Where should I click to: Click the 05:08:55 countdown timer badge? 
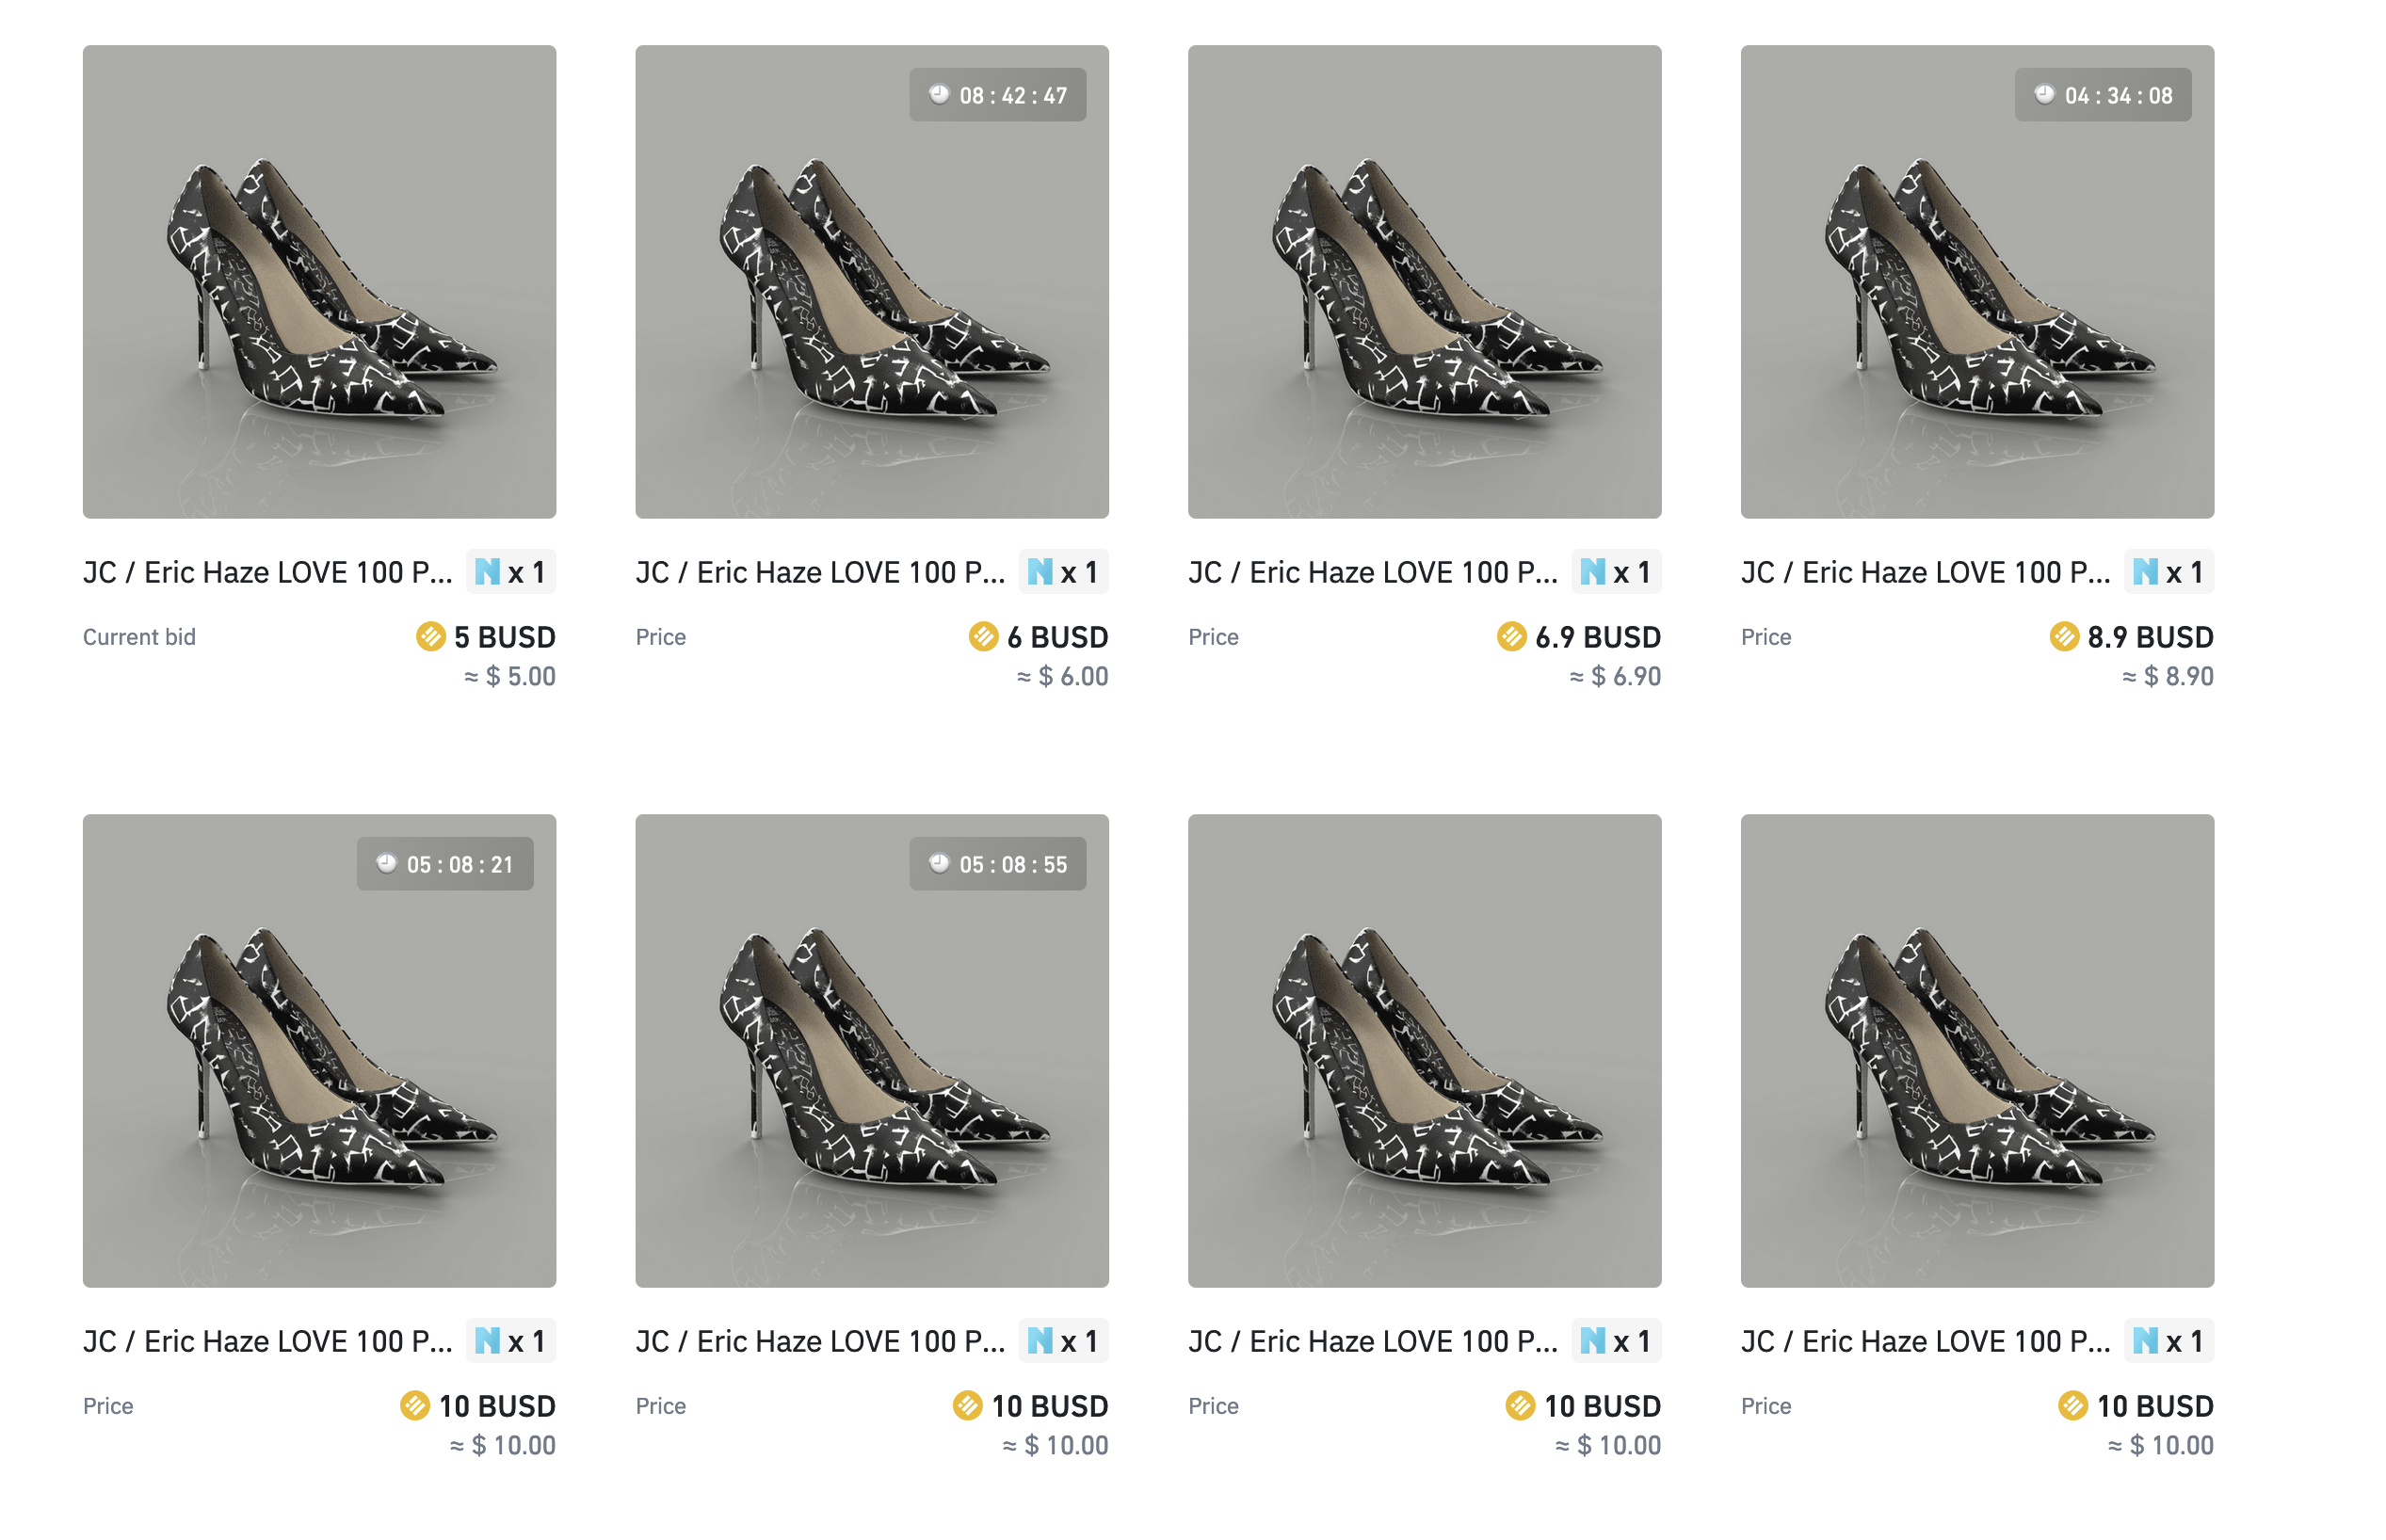[x=997, y=864]
